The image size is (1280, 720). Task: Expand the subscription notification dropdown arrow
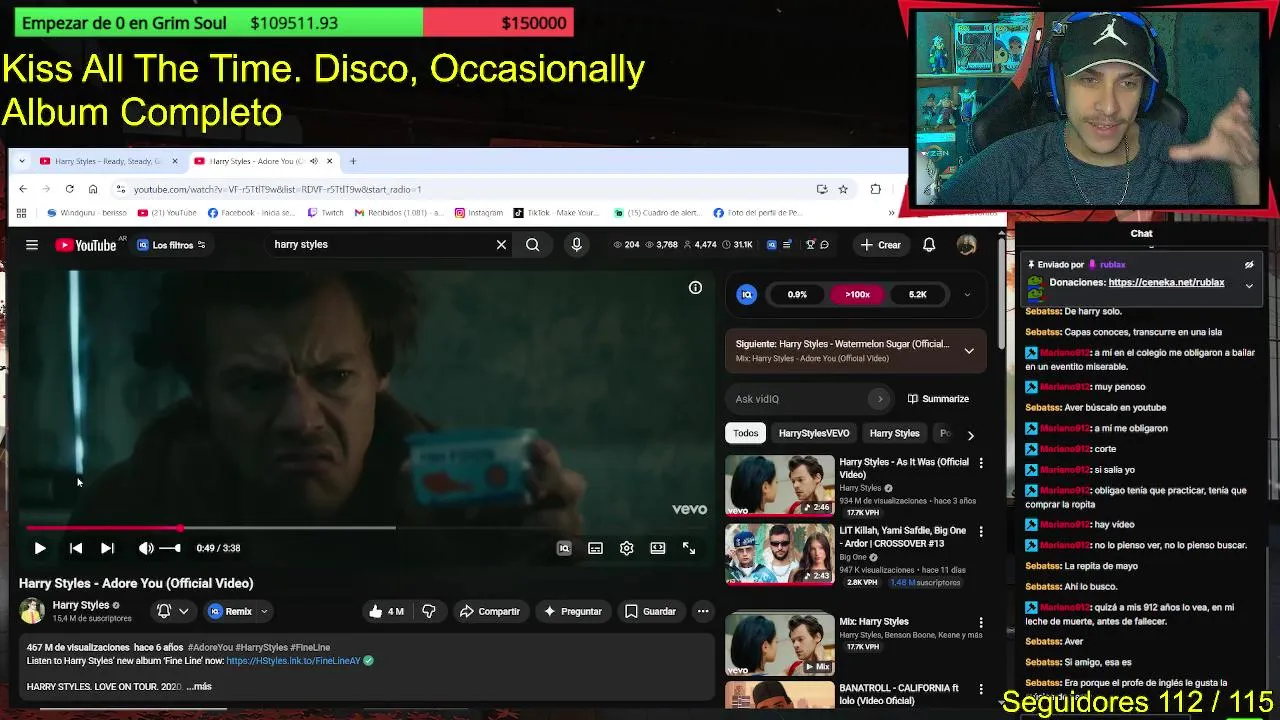184,611
